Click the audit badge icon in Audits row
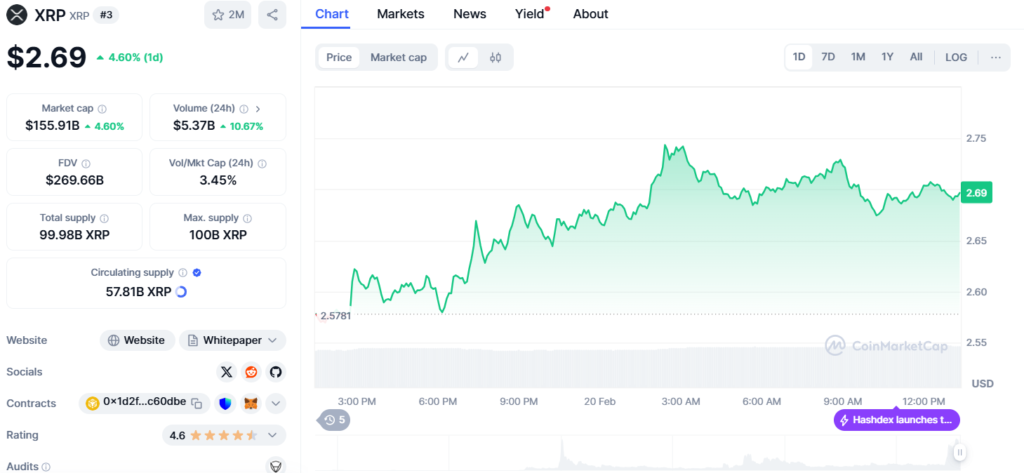The width and height of the screenshot is (1024, 473). (276, 465)
